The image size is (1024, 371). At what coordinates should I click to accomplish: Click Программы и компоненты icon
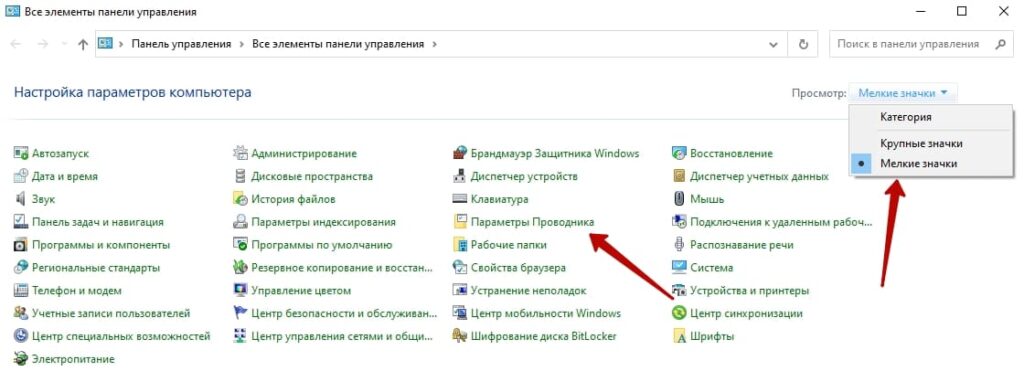click(21, 245)
